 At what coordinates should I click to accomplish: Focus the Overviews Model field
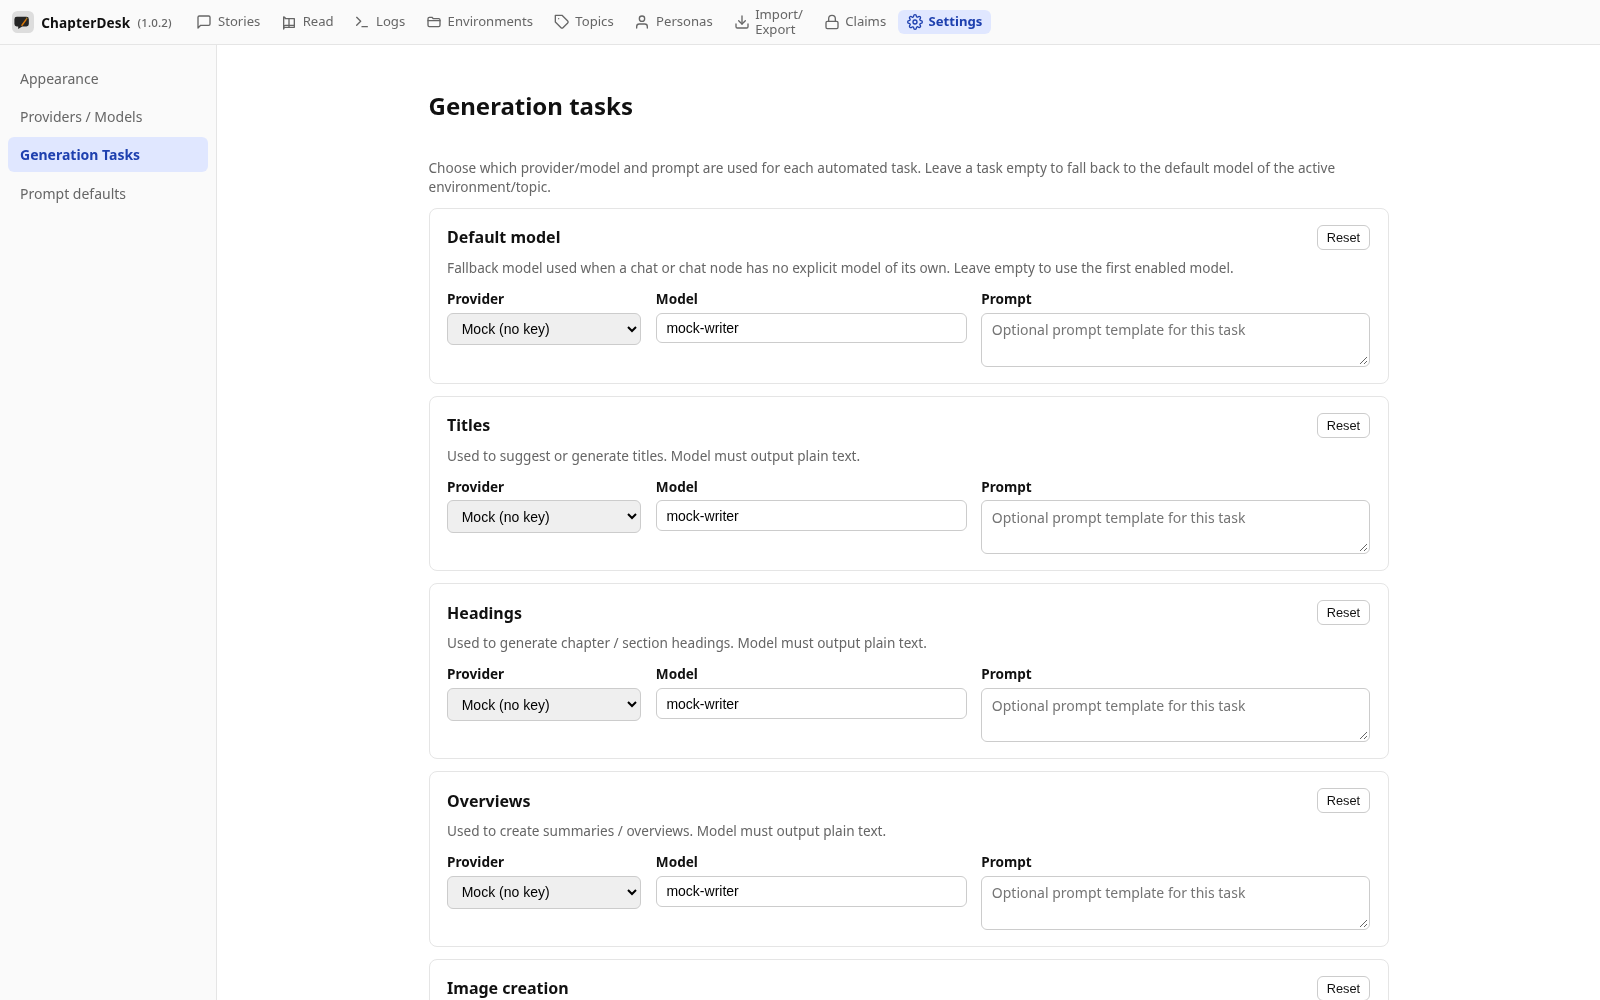click(811, 891)
